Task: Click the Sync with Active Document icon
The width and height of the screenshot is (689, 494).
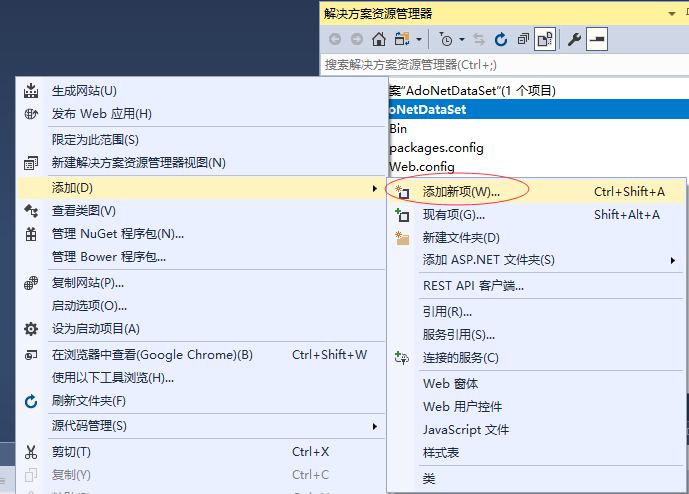Action: pyautogui.click(x=479, y=40)
